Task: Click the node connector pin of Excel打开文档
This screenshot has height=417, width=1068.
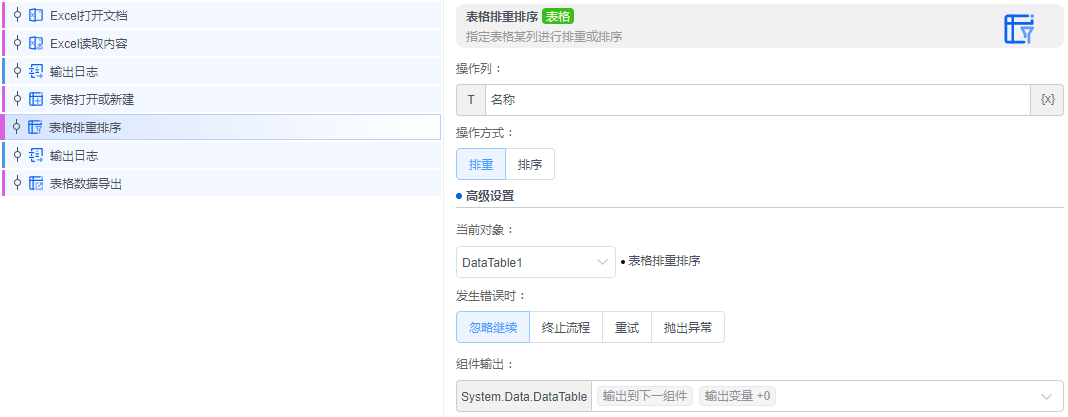Action: point(18,15)
